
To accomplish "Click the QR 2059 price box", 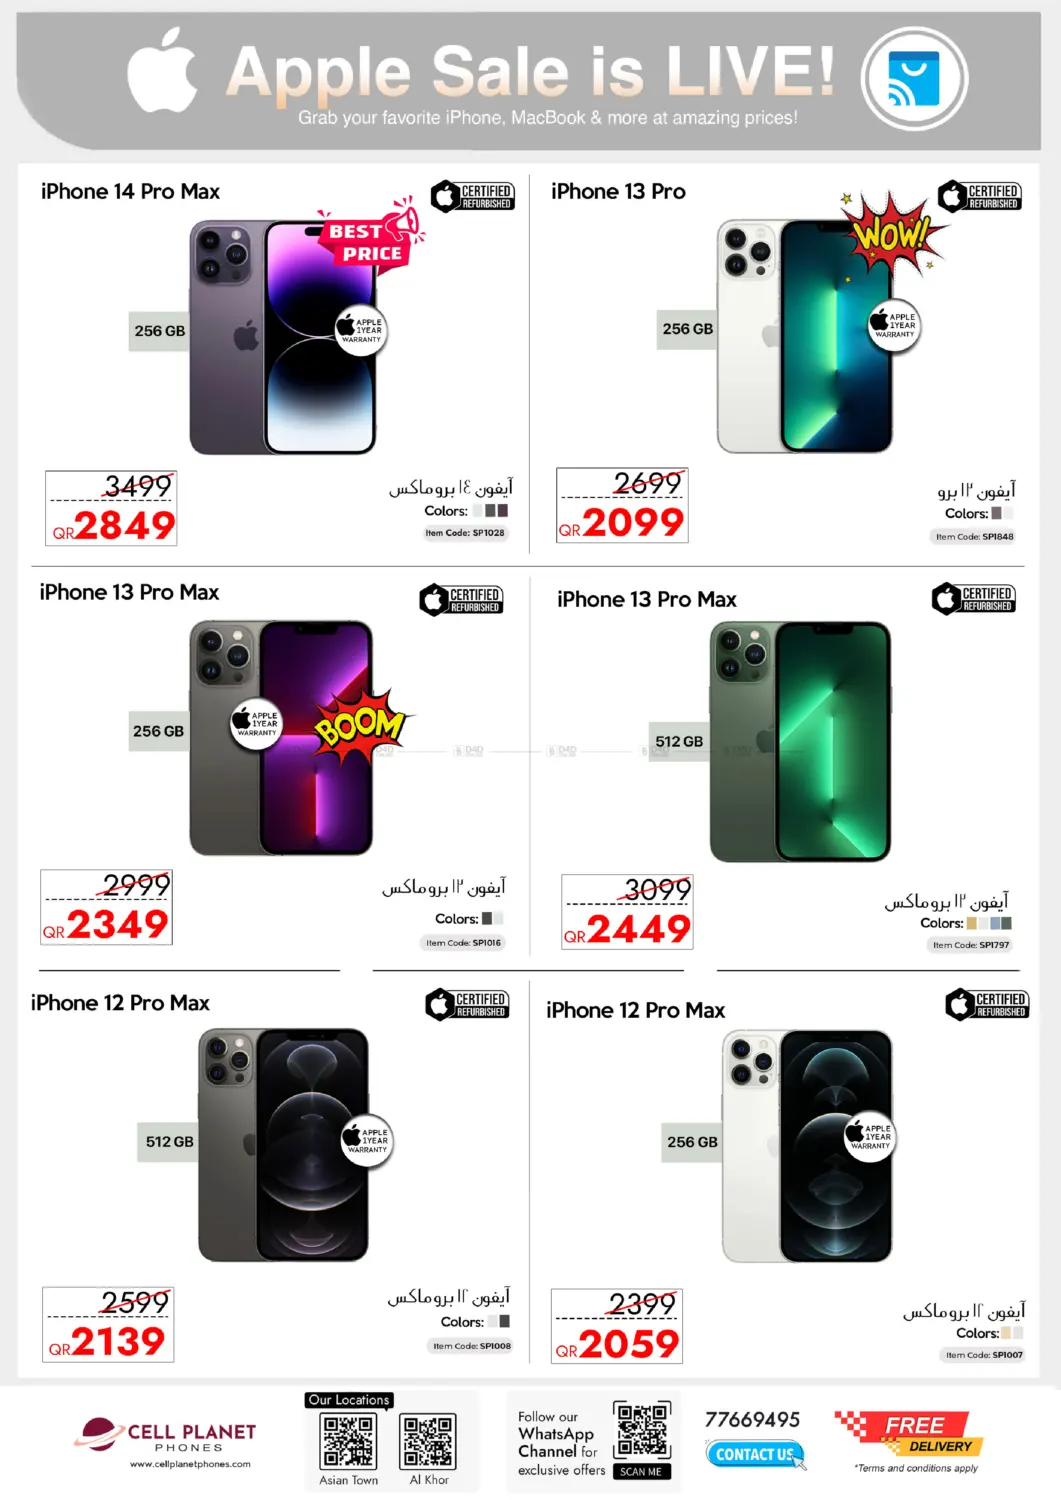I will [617, 1326].
